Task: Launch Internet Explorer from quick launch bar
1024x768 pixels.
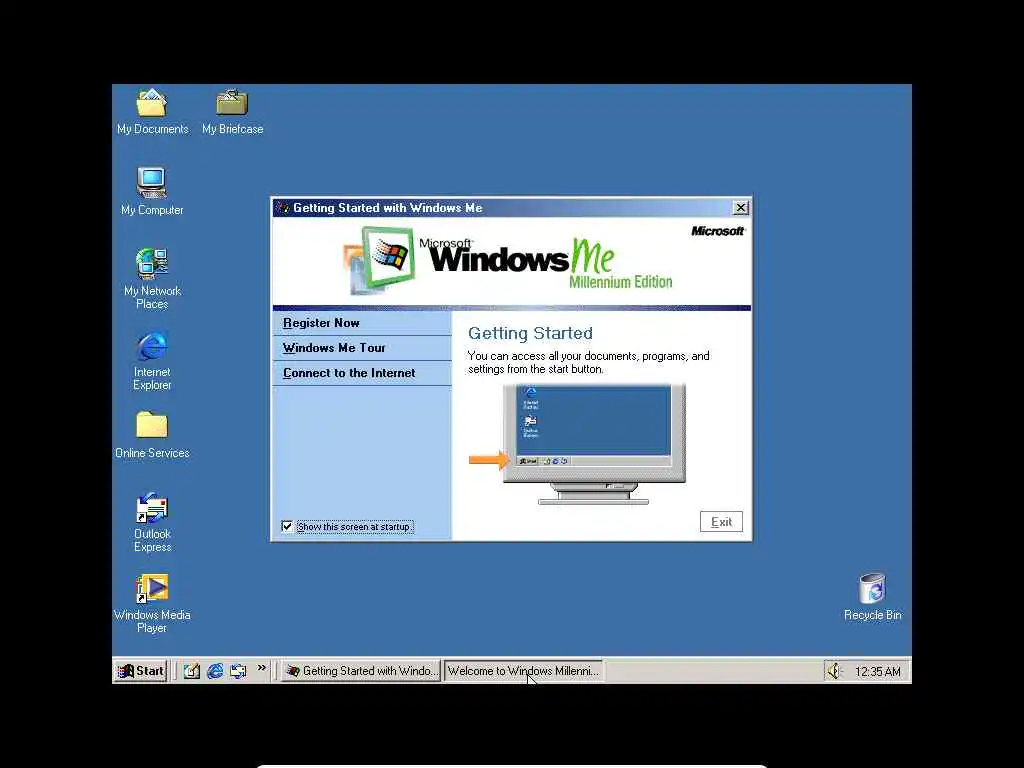Action: pyautogui.click(x=215, y=671)
